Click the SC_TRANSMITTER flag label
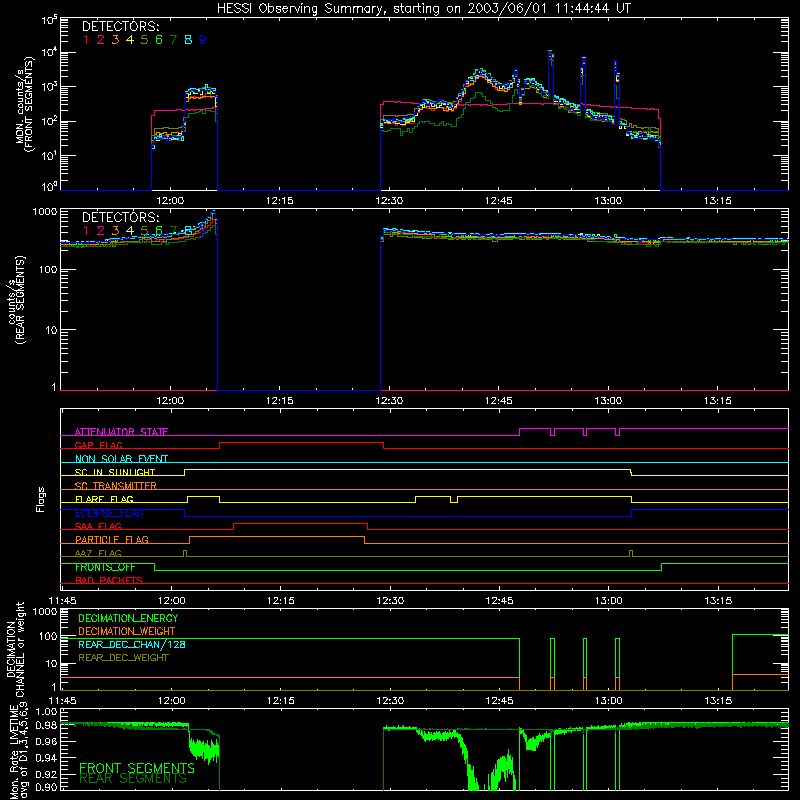The width and height of the screenshot is (800, 800). (116, 486)
